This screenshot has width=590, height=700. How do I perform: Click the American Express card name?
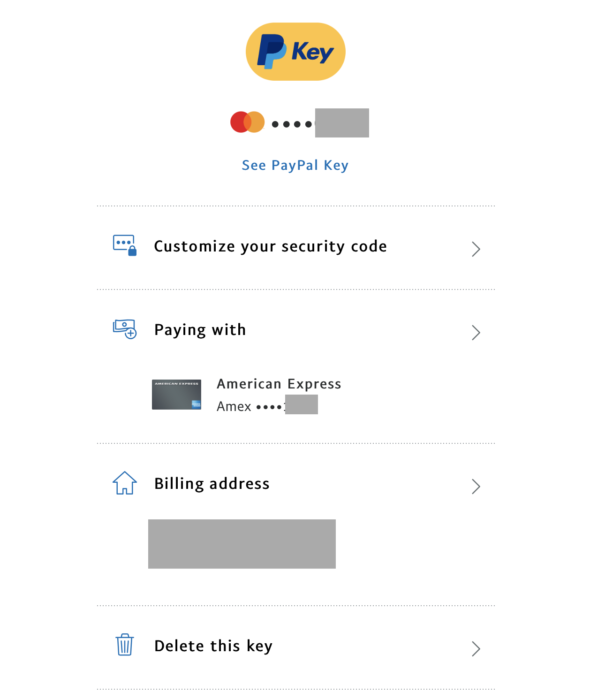[279, 384]
